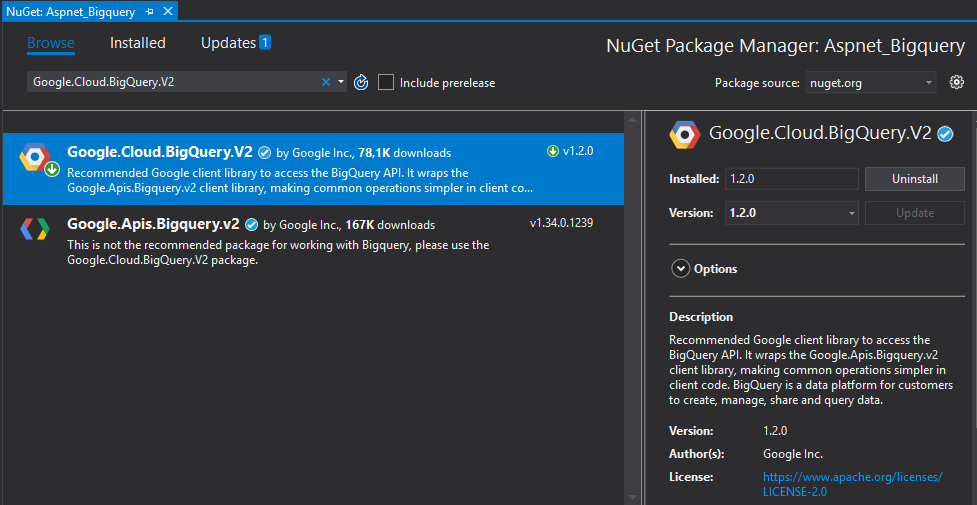Screen dimensions: 977x505
Task: Select Google.Cloud.BigQuery.V2 package in results list
Action: pyautogui.click(x=313, y=169)
